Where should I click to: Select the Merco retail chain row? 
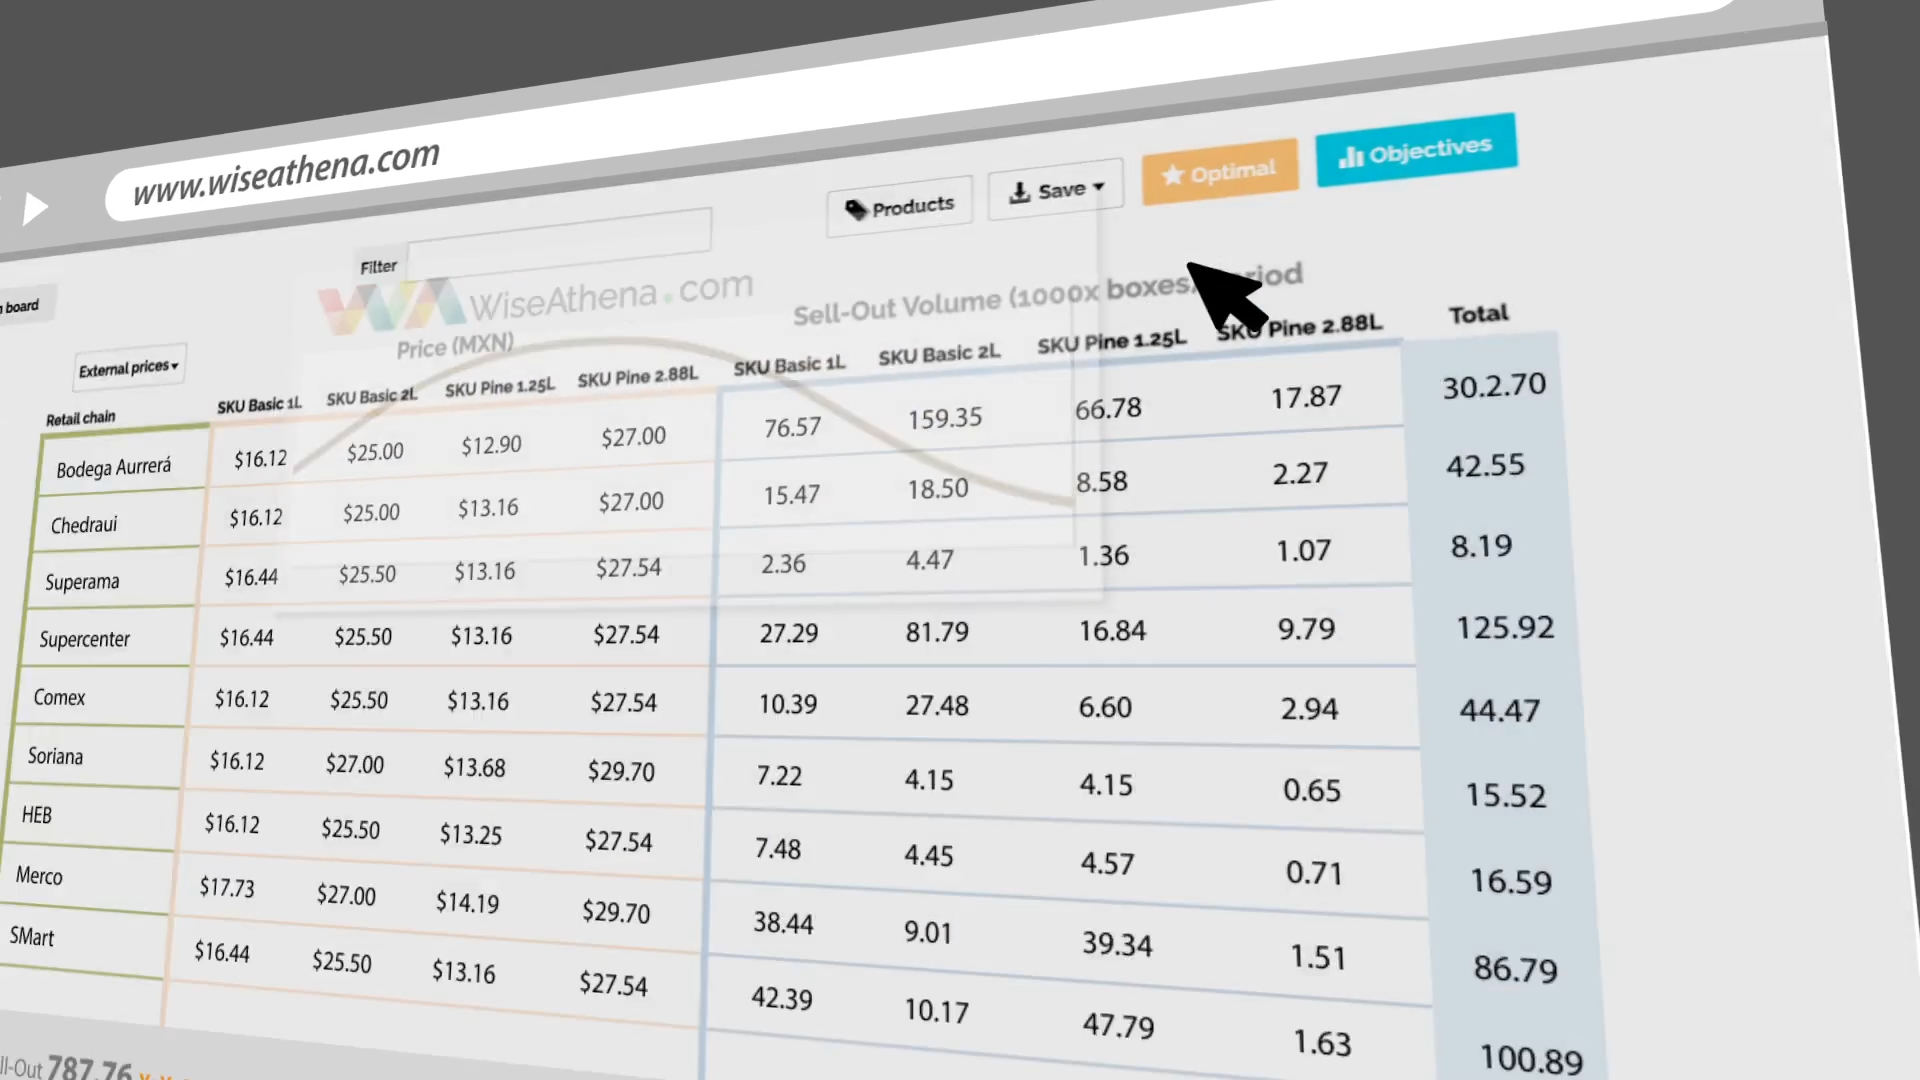[39, 876]
